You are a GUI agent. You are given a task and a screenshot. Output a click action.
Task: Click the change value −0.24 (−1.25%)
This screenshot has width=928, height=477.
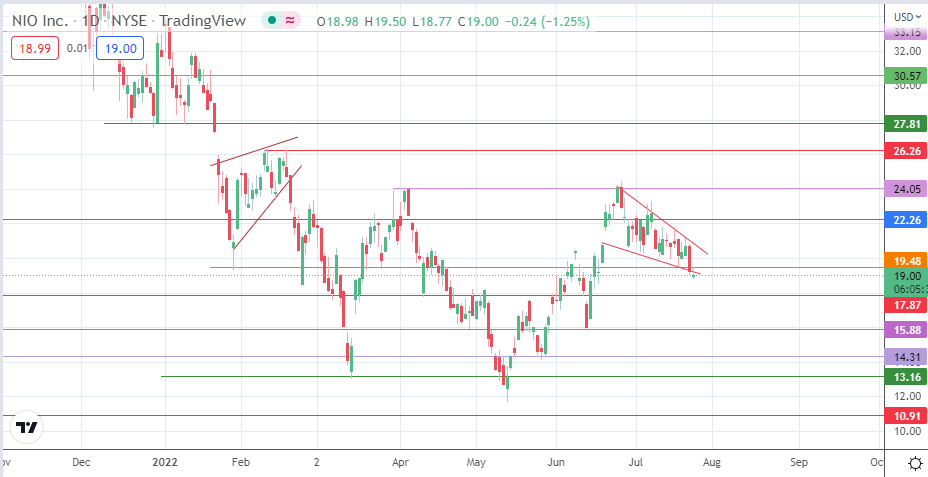[547, 22]
